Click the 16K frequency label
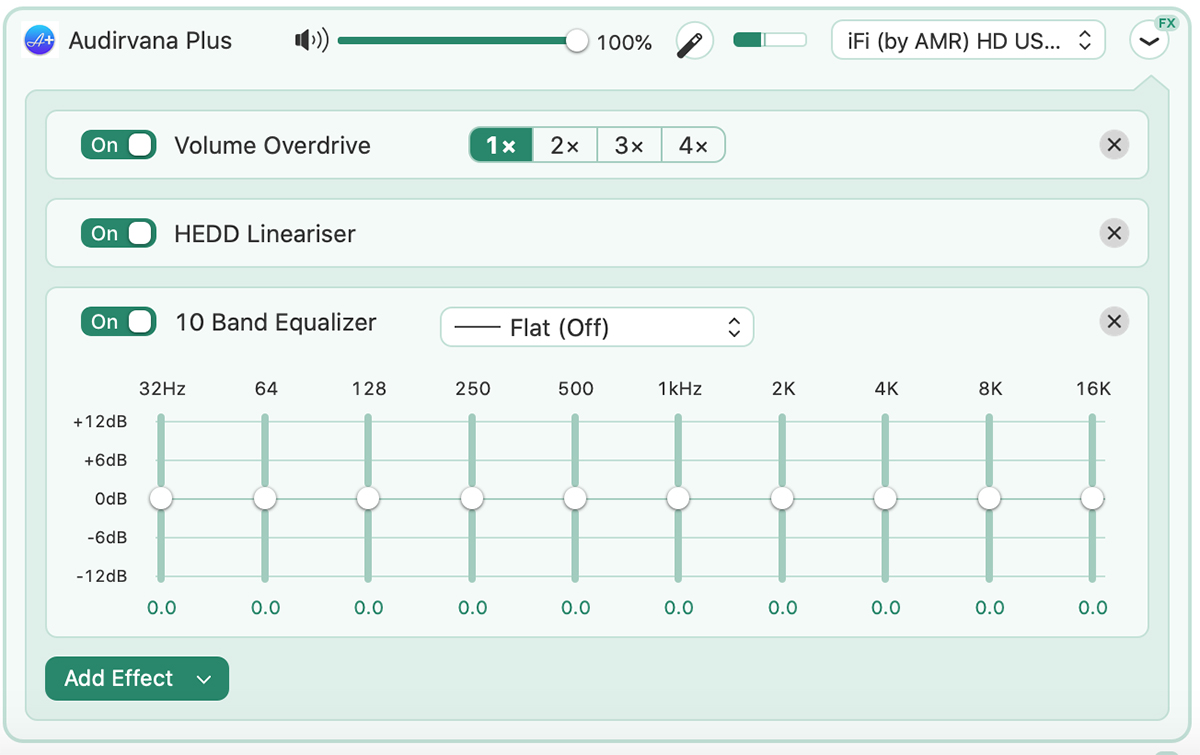1200x755 pixels. (1093, 389)
